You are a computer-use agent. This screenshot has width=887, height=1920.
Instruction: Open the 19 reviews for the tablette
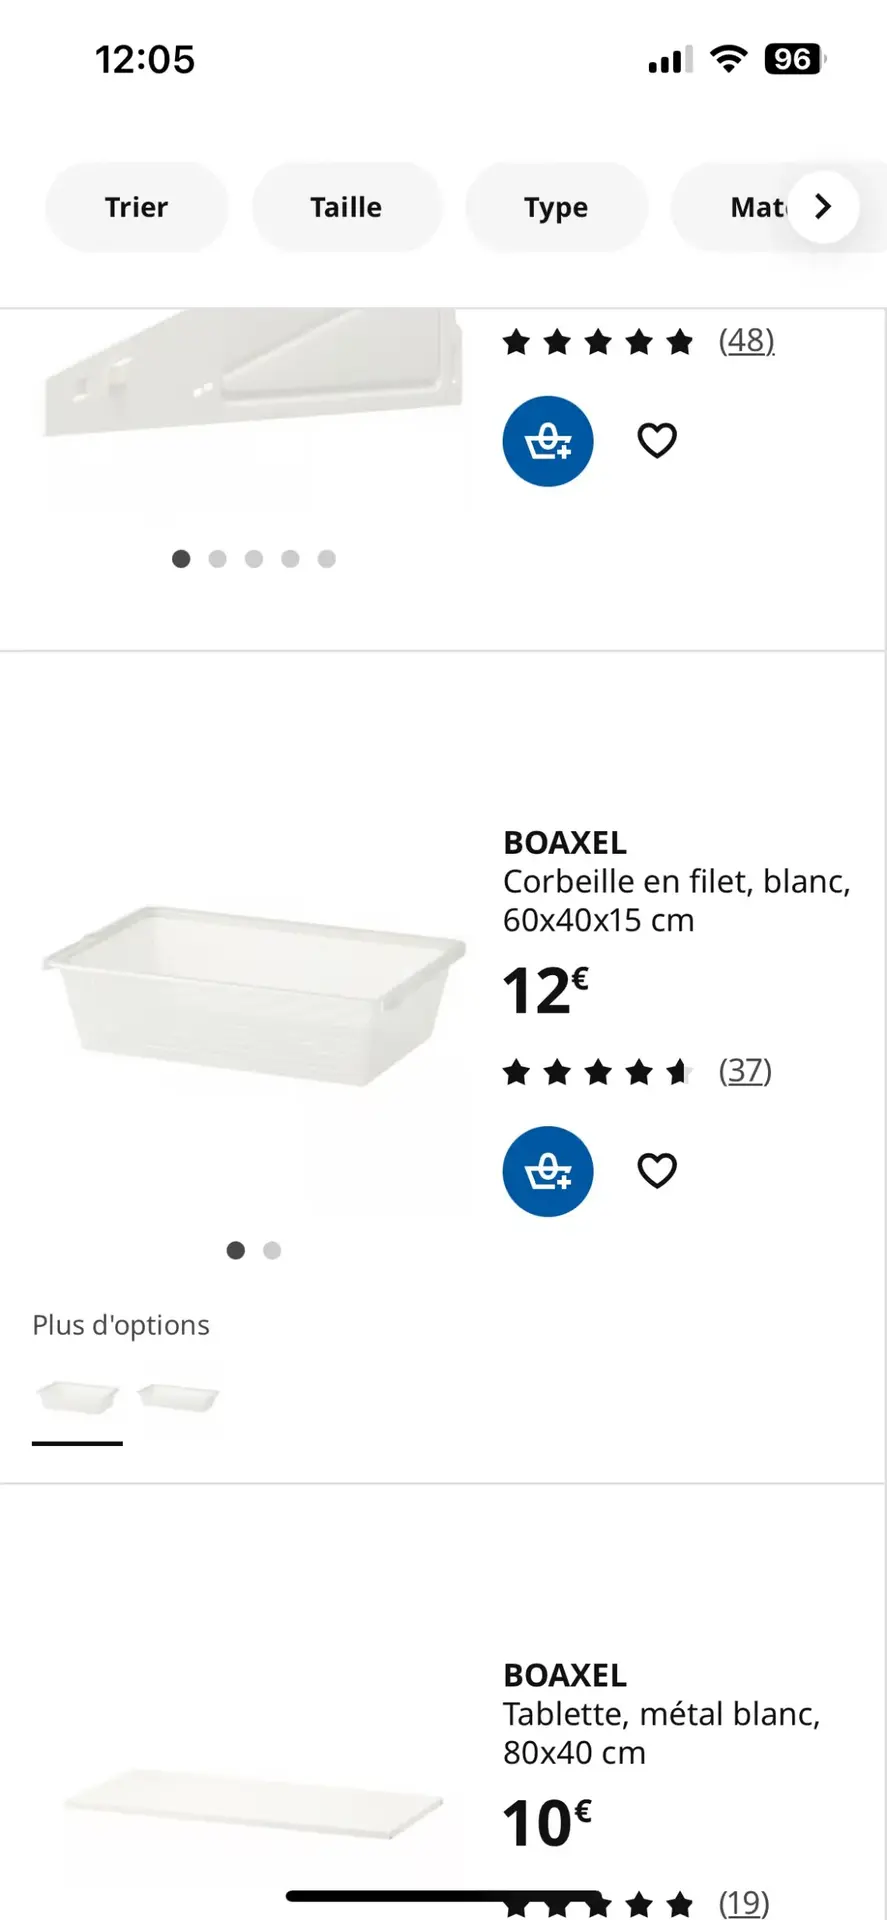[x=745, y=1902]
